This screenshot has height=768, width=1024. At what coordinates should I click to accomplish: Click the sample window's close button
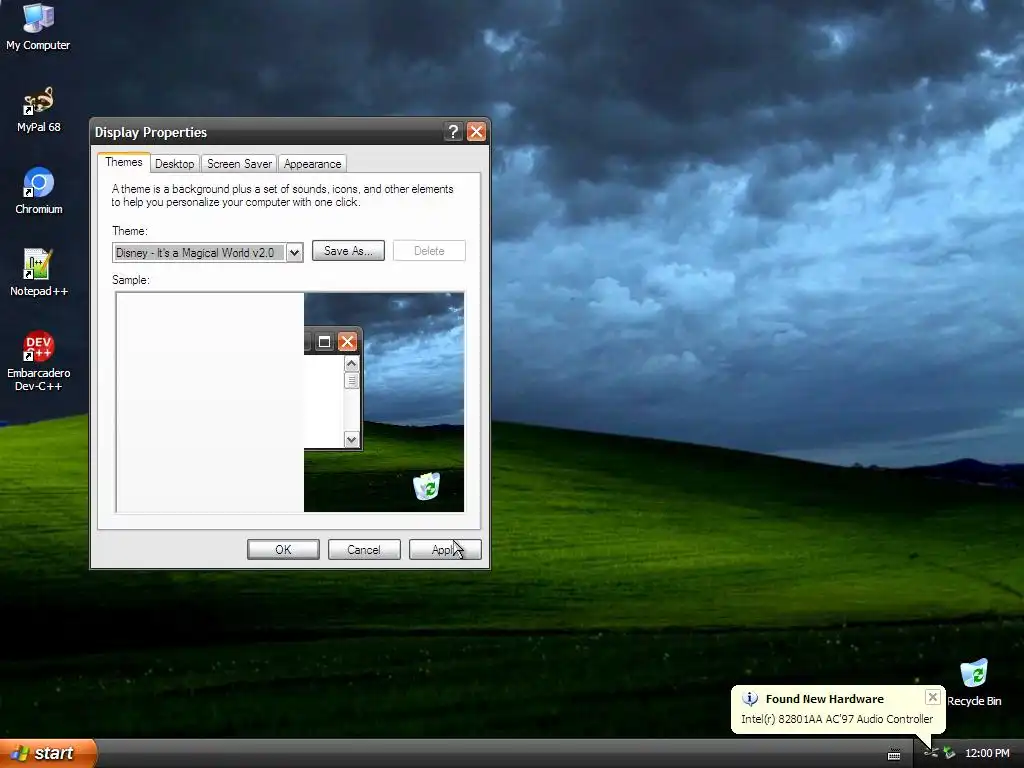347,342
